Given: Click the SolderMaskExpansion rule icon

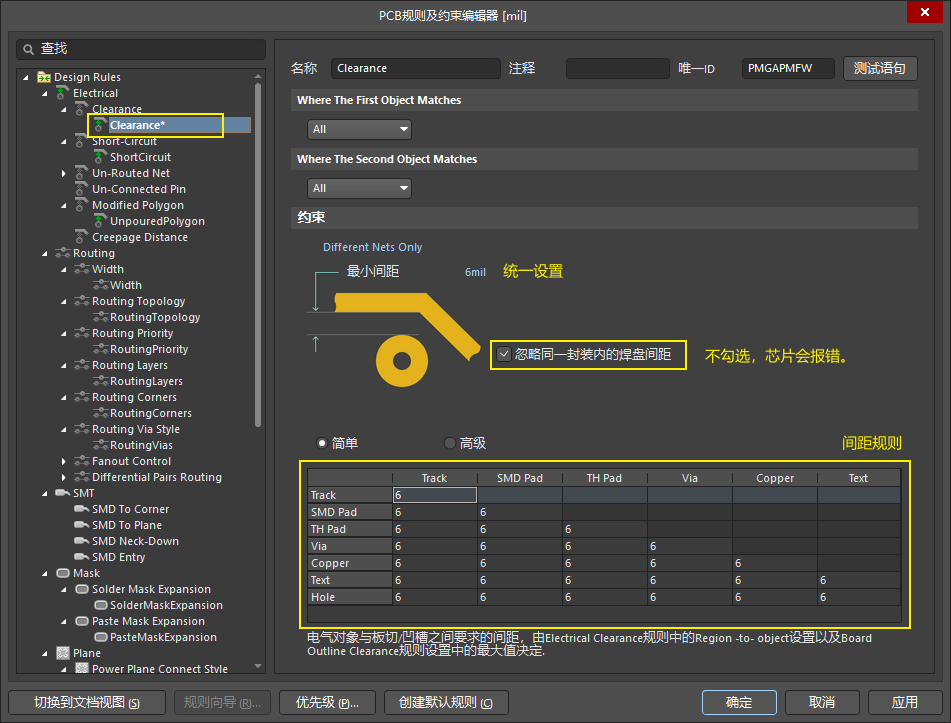Looking at the screenshot, I should 100,605.
